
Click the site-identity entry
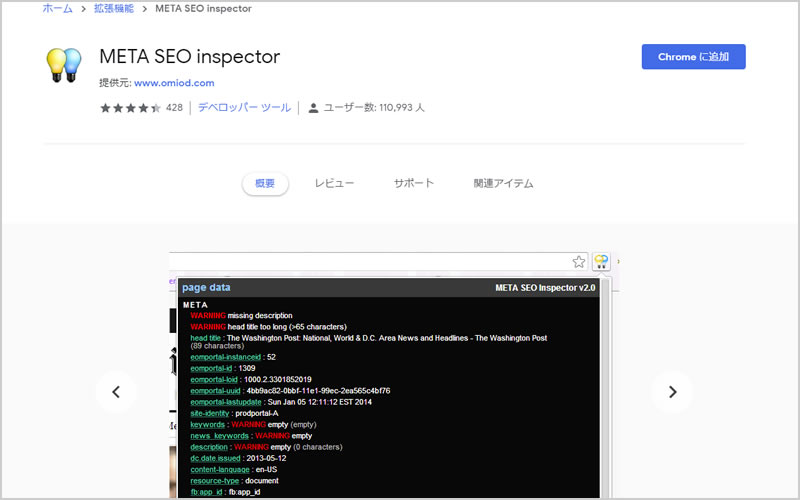[234, 413]
